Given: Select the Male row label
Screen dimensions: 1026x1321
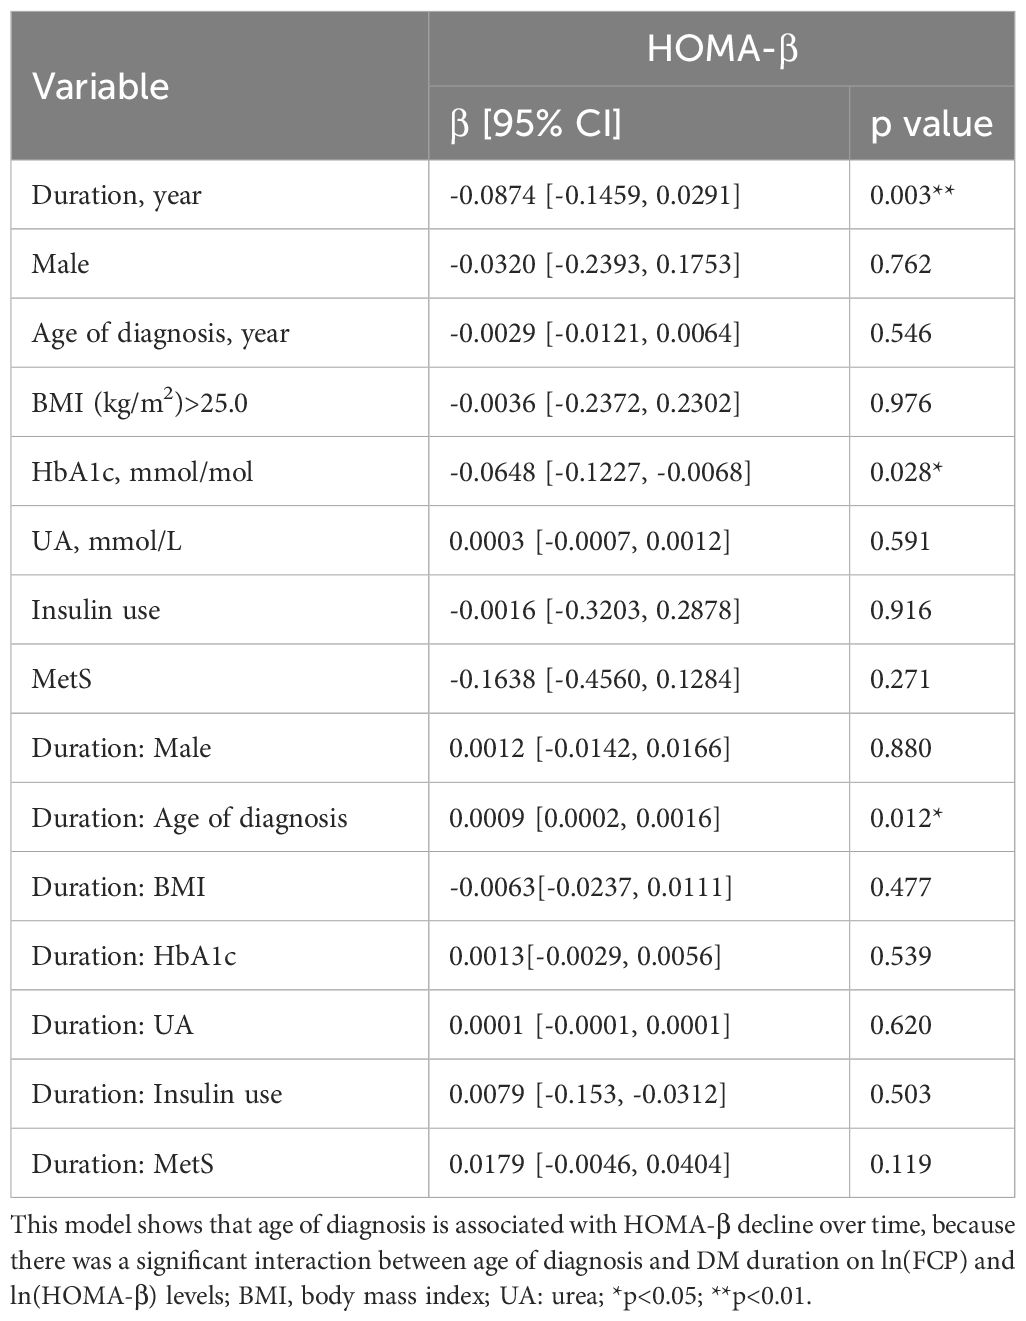Looking at the screenshot, I should (60, 264).
